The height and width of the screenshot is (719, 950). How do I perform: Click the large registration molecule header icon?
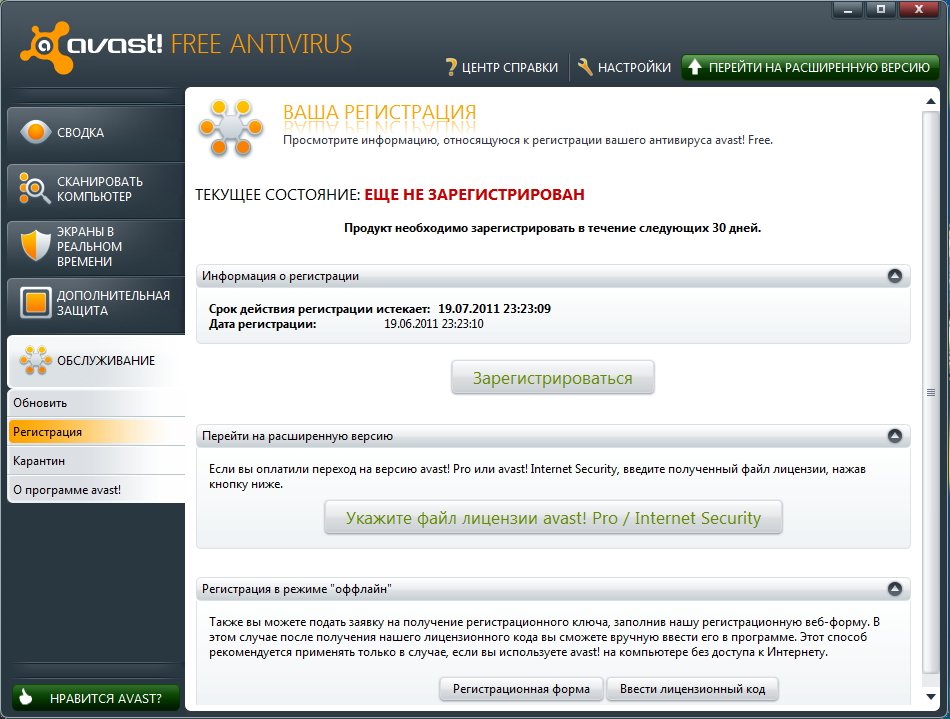click(230, 128)
